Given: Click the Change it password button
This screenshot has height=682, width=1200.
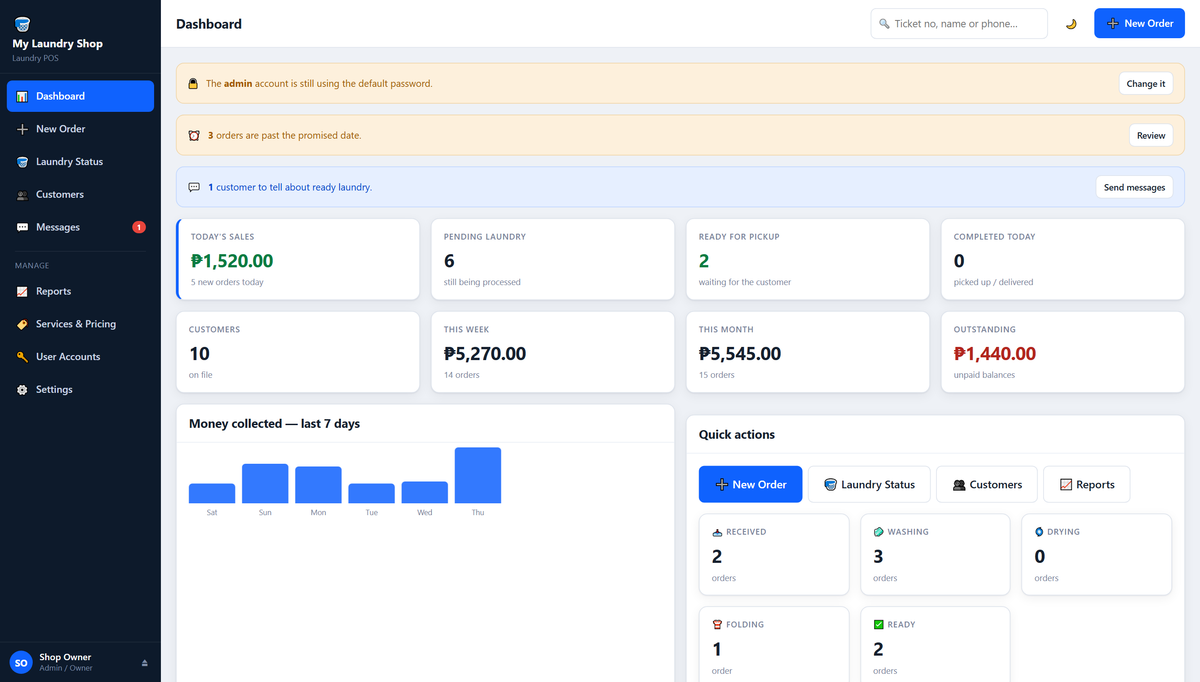Looking at the screenshot, I should point(1146,84).
